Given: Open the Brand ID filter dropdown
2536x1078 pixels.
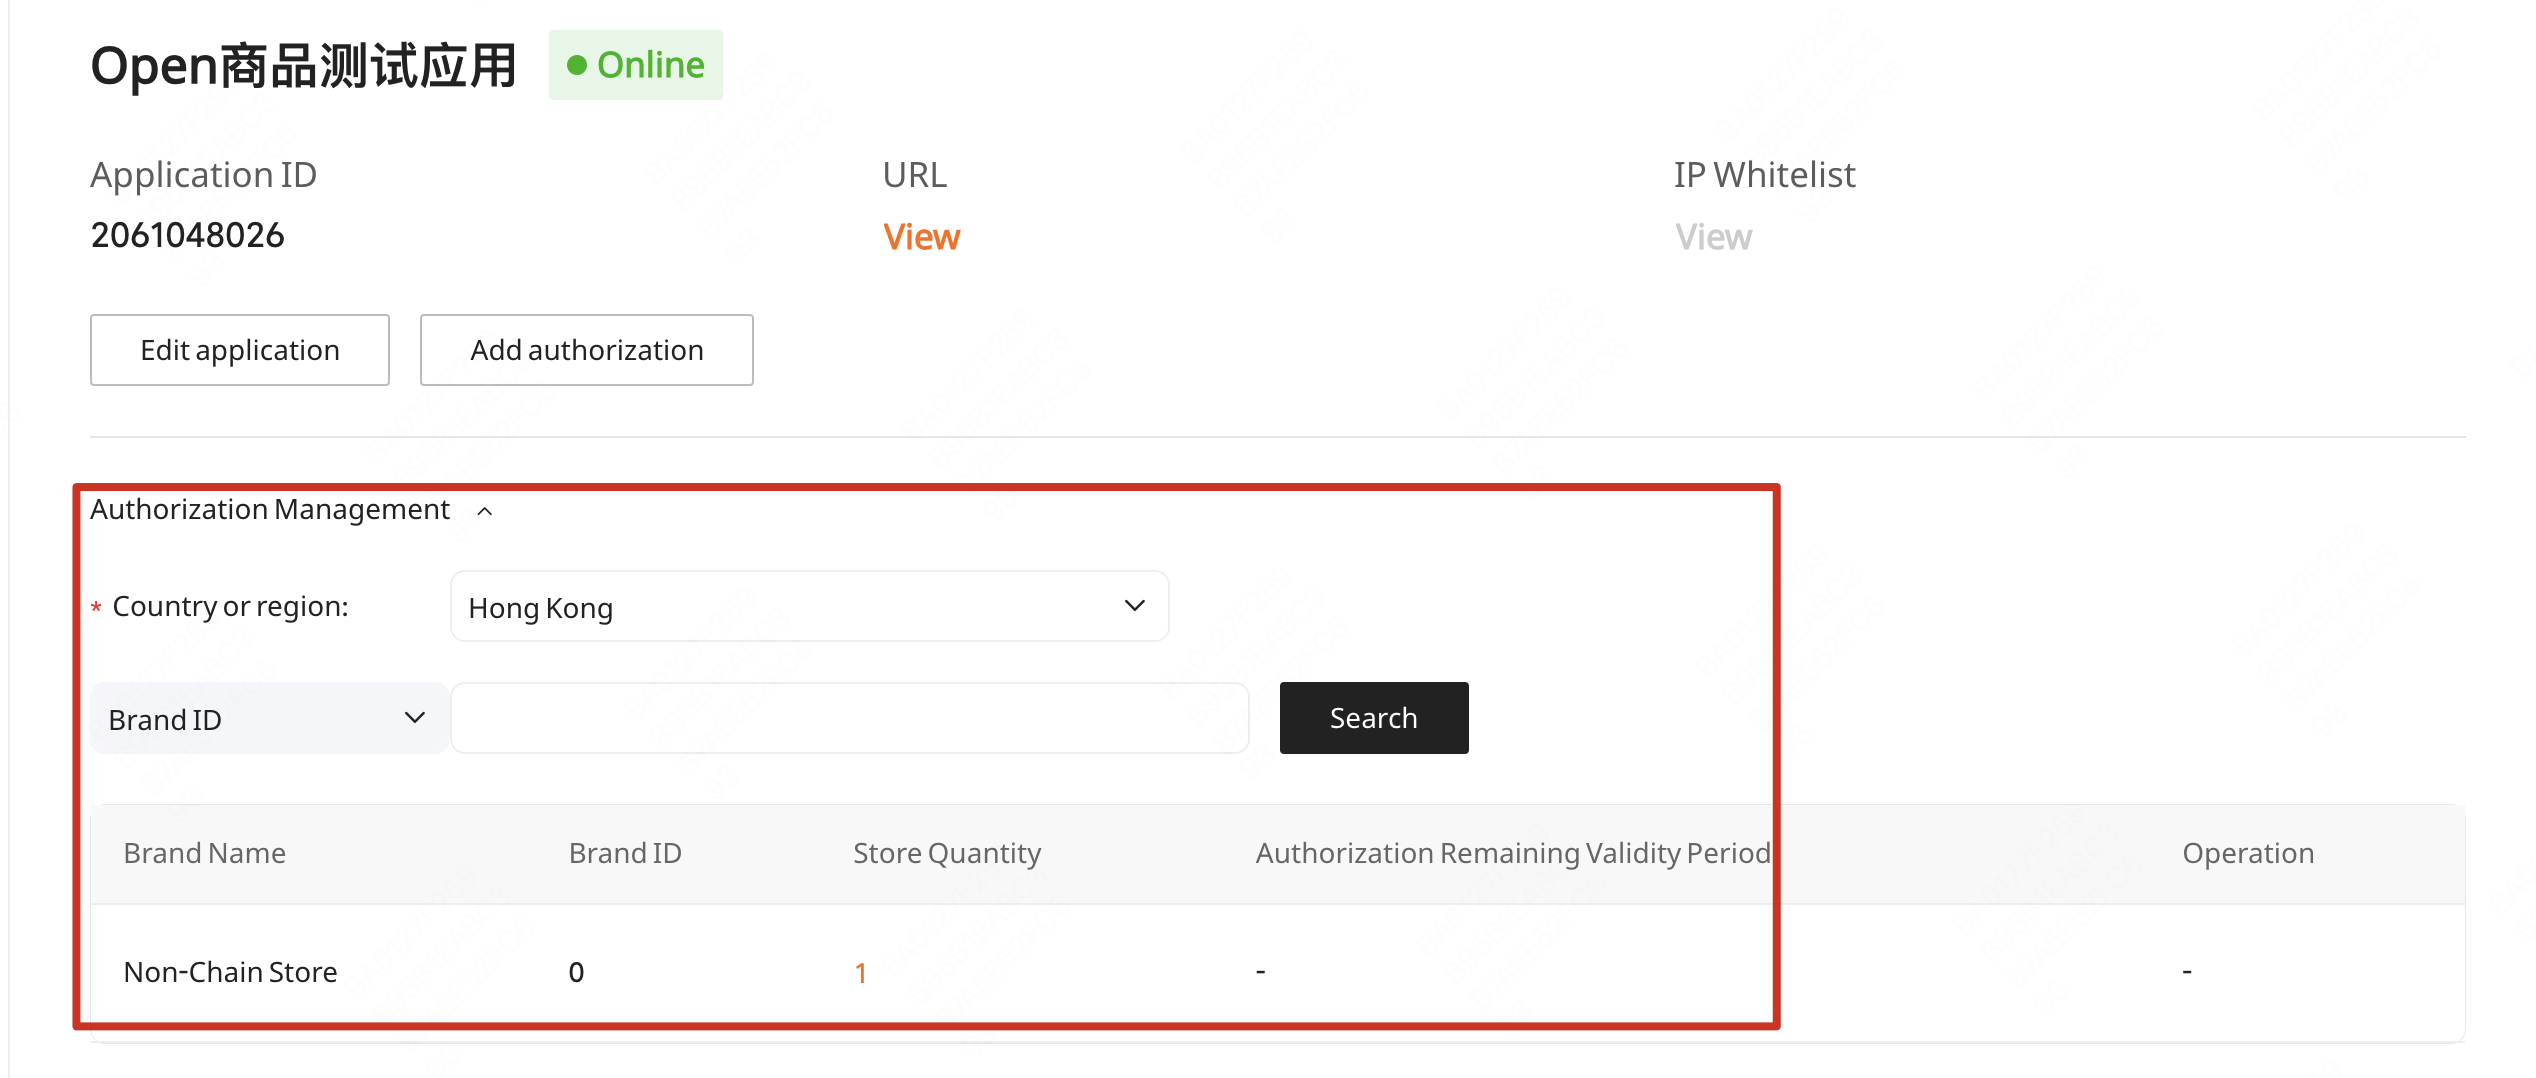Looking at the screenshot, I should point(268,718).
